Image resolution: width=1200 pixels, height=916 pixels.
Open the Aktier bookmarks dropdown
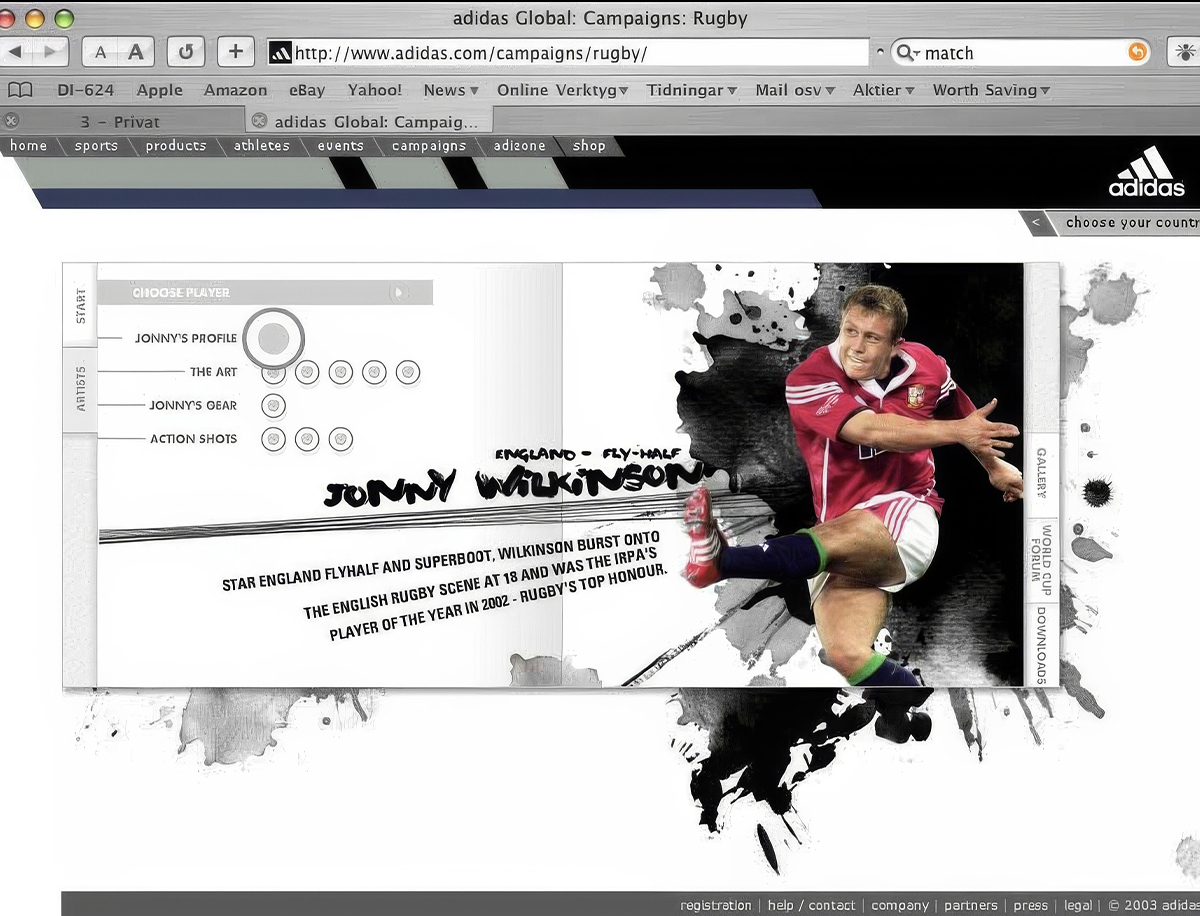[884, 90]
